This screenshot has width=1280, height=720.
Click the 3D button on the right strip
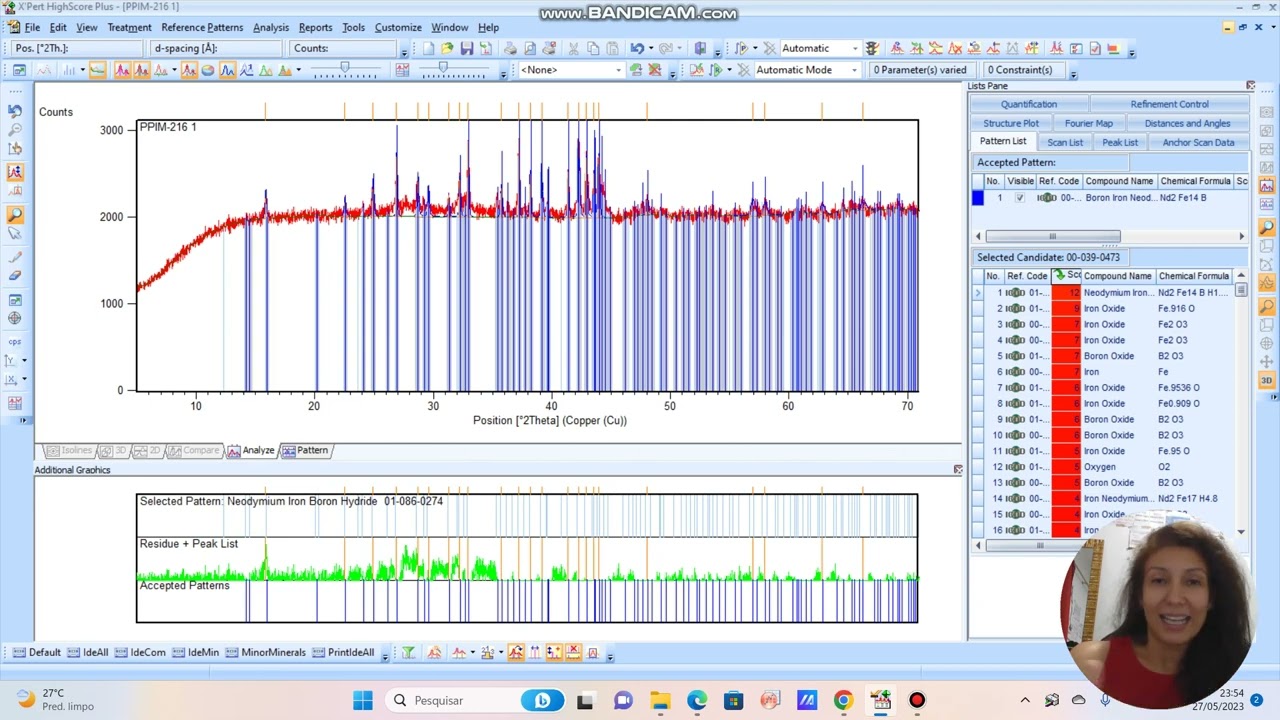1266,380
